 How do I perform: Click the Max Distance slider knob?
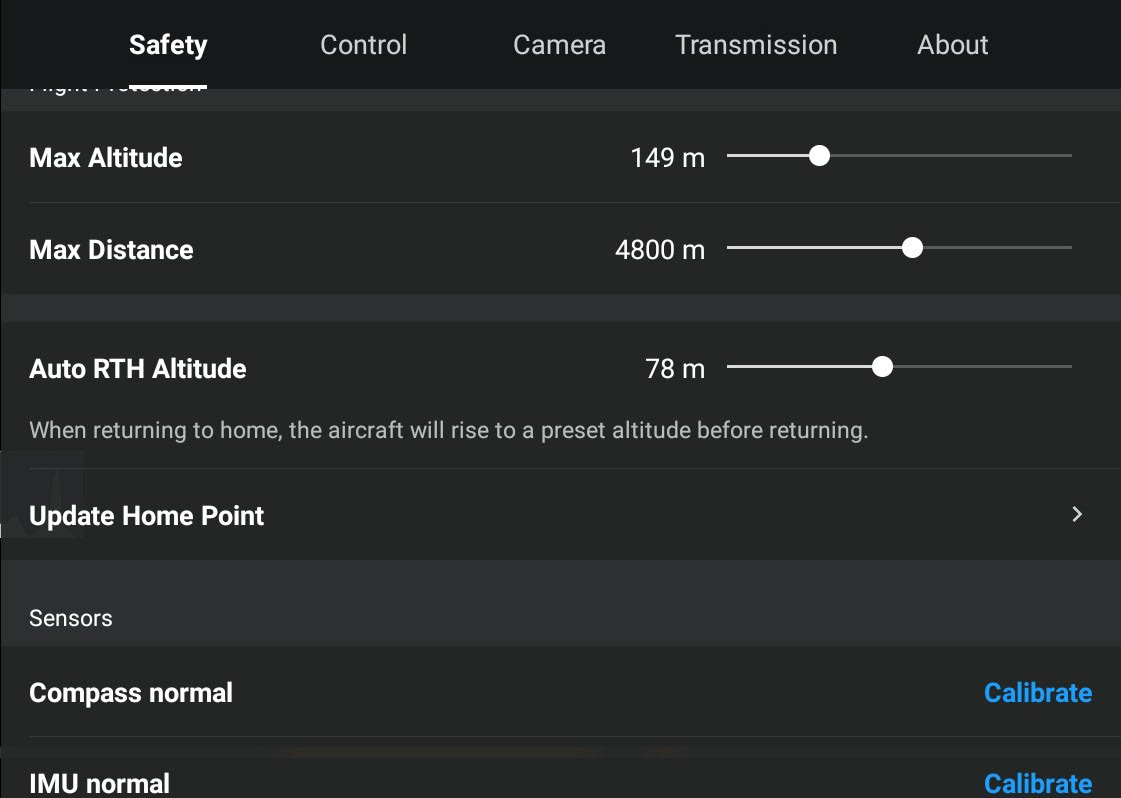tap(912, 248)
